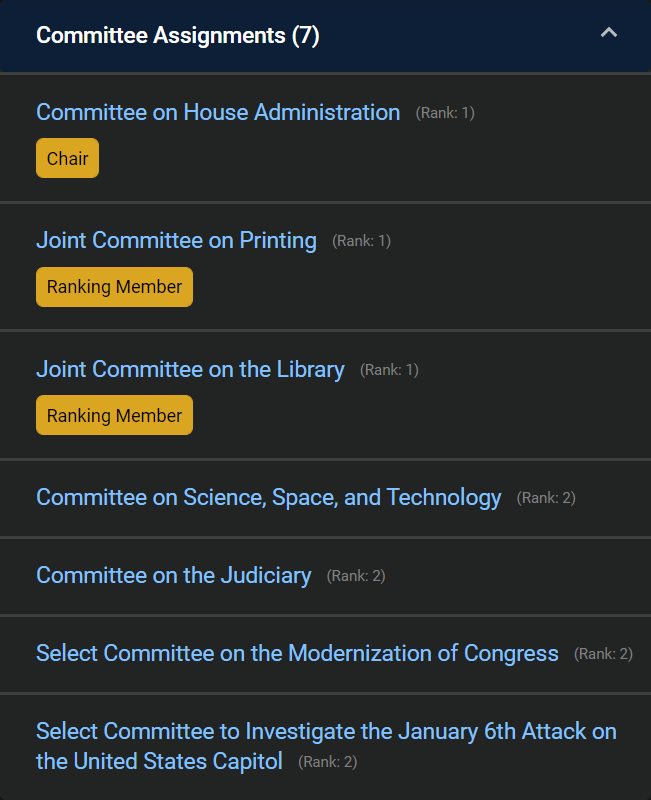Click the rank label beside House Administration
The image size is (651, 800).
[445, 113]
